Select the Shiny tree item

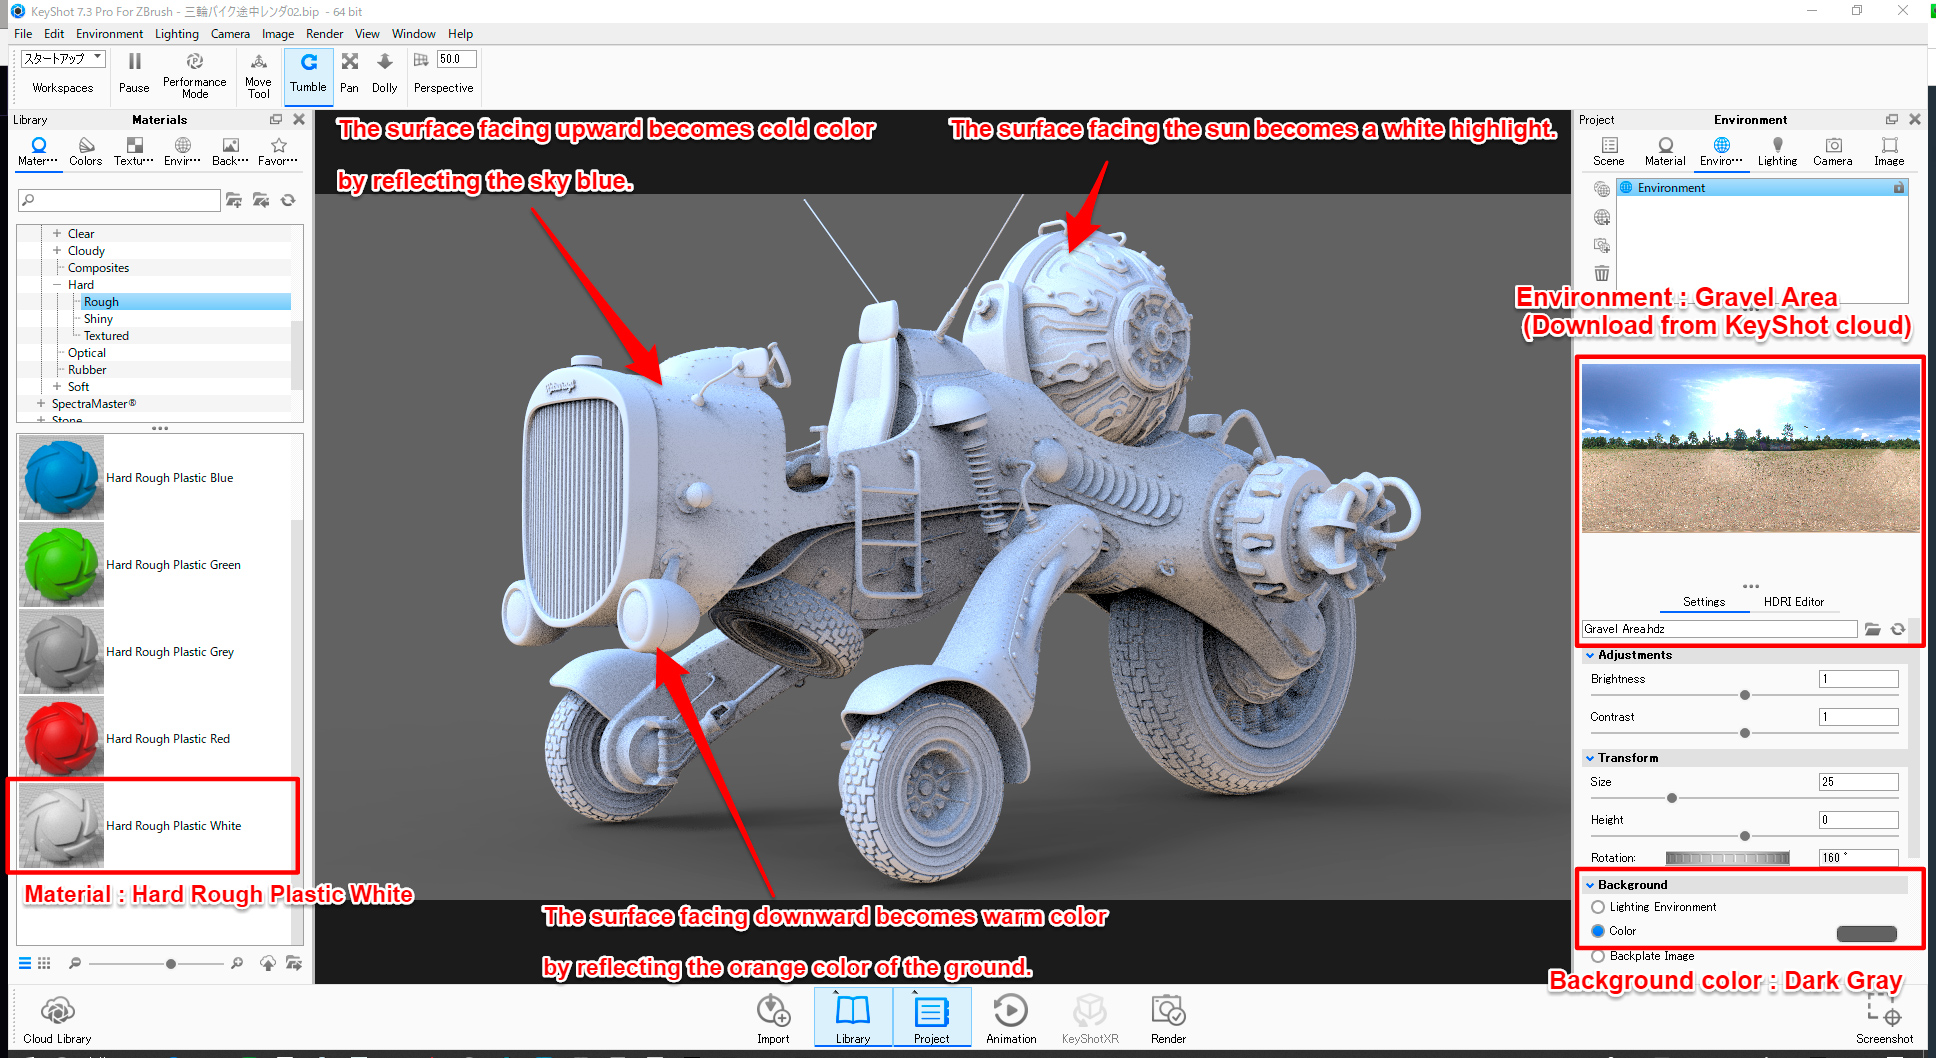click(x=98, y=319)
